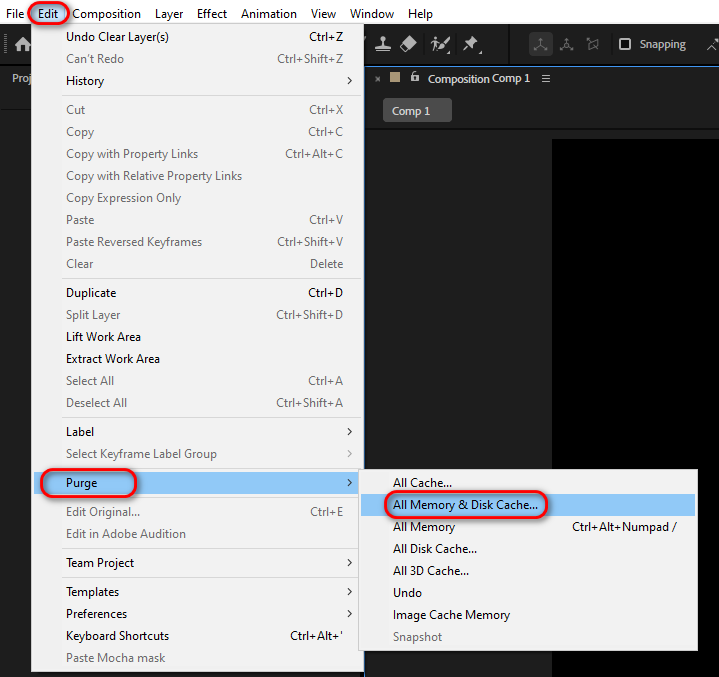Close the open Edit menu

click(48, 14)
